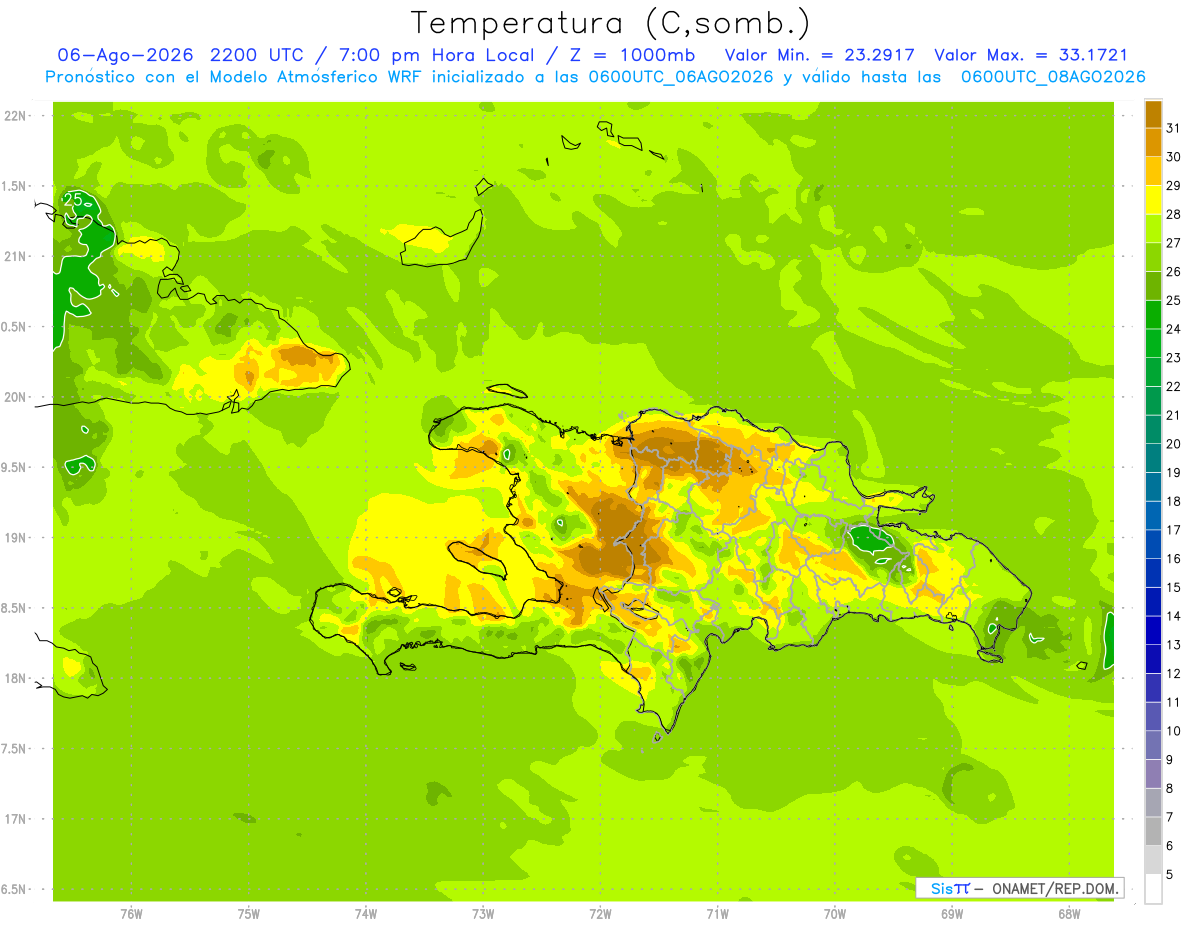The width and height of the screenshot is (1200, 927).
Task: Pick the legend swatch between 25 and 26
Action: click(1153, 286)
